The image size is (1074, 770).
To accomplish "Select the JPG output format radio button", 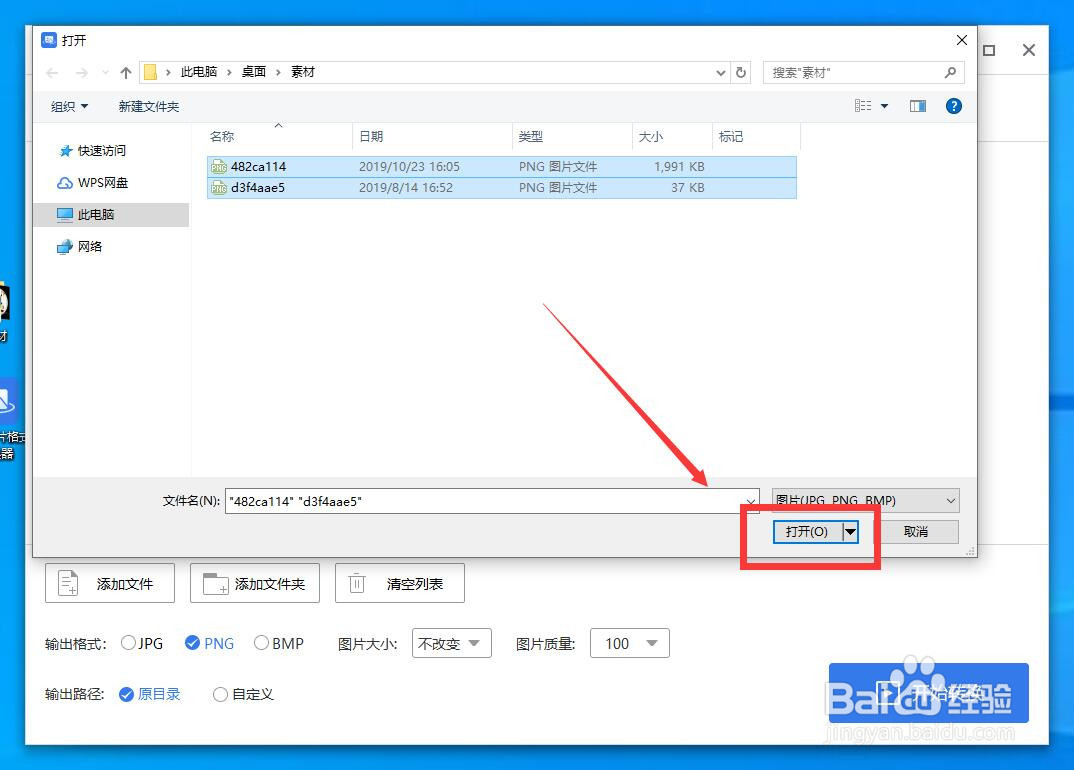I will pos(129,643).
